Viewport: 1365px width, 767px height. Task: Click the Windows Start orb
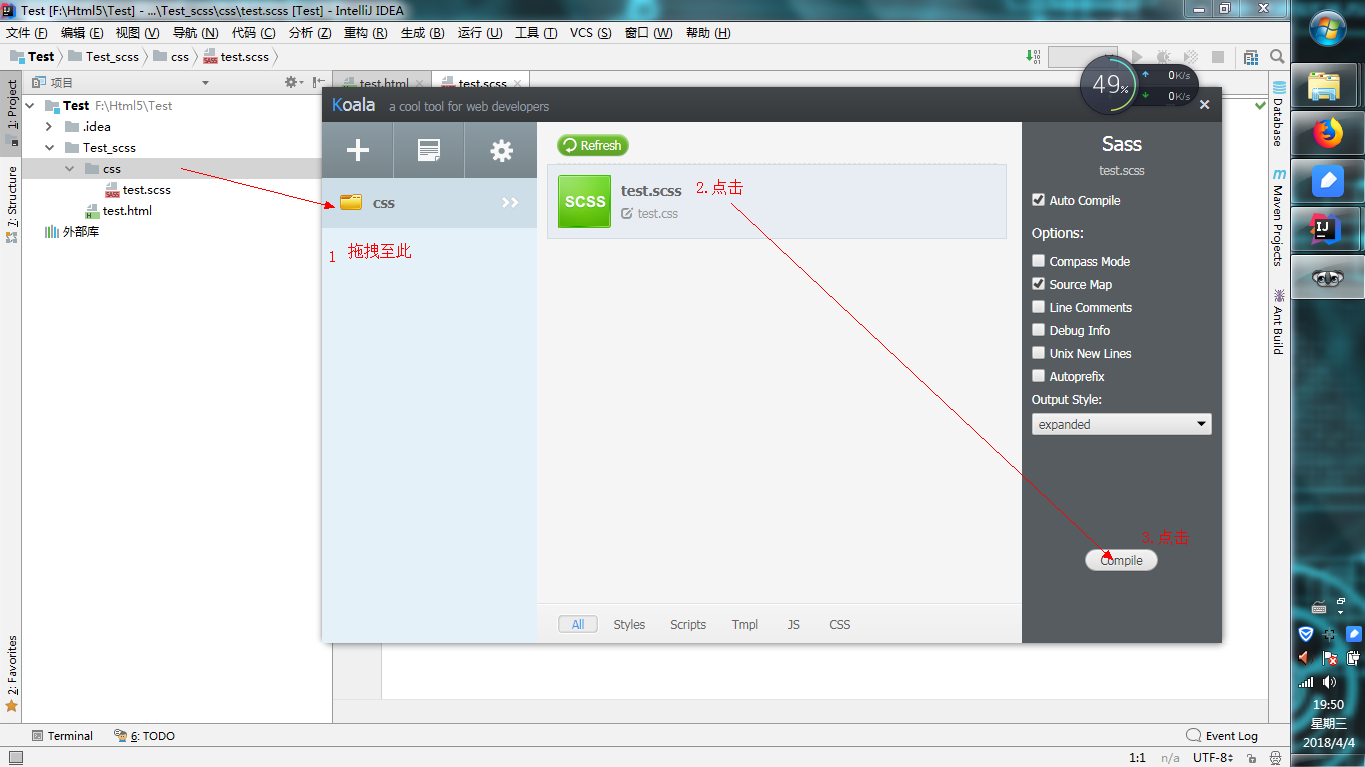point(1327,27)
